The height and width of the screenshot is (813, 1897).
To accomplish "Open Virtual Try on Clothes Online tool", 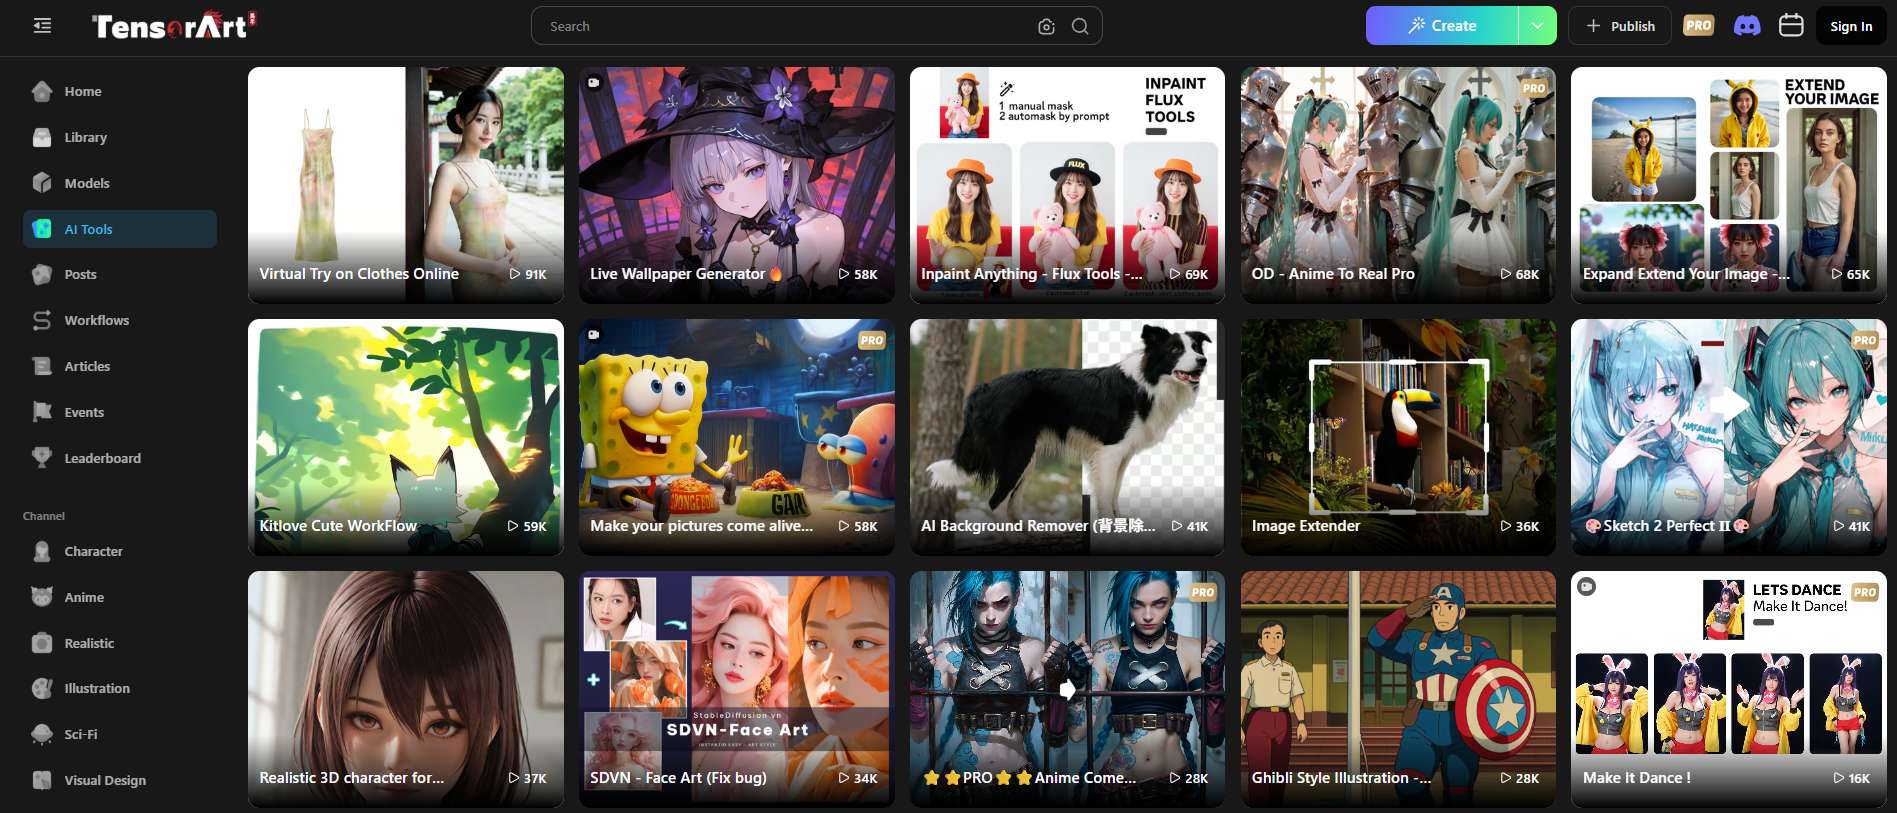I will click(x=406, y=185).
